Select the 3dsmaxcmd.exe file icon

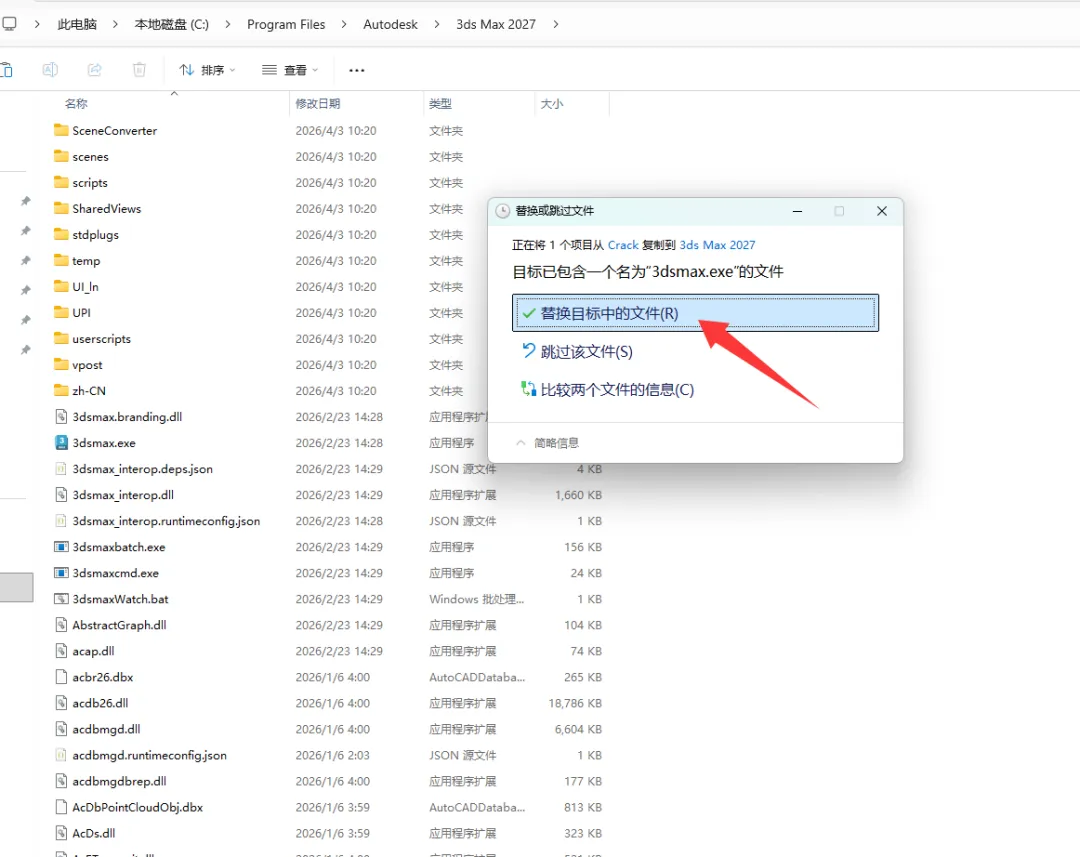(61, 572)
